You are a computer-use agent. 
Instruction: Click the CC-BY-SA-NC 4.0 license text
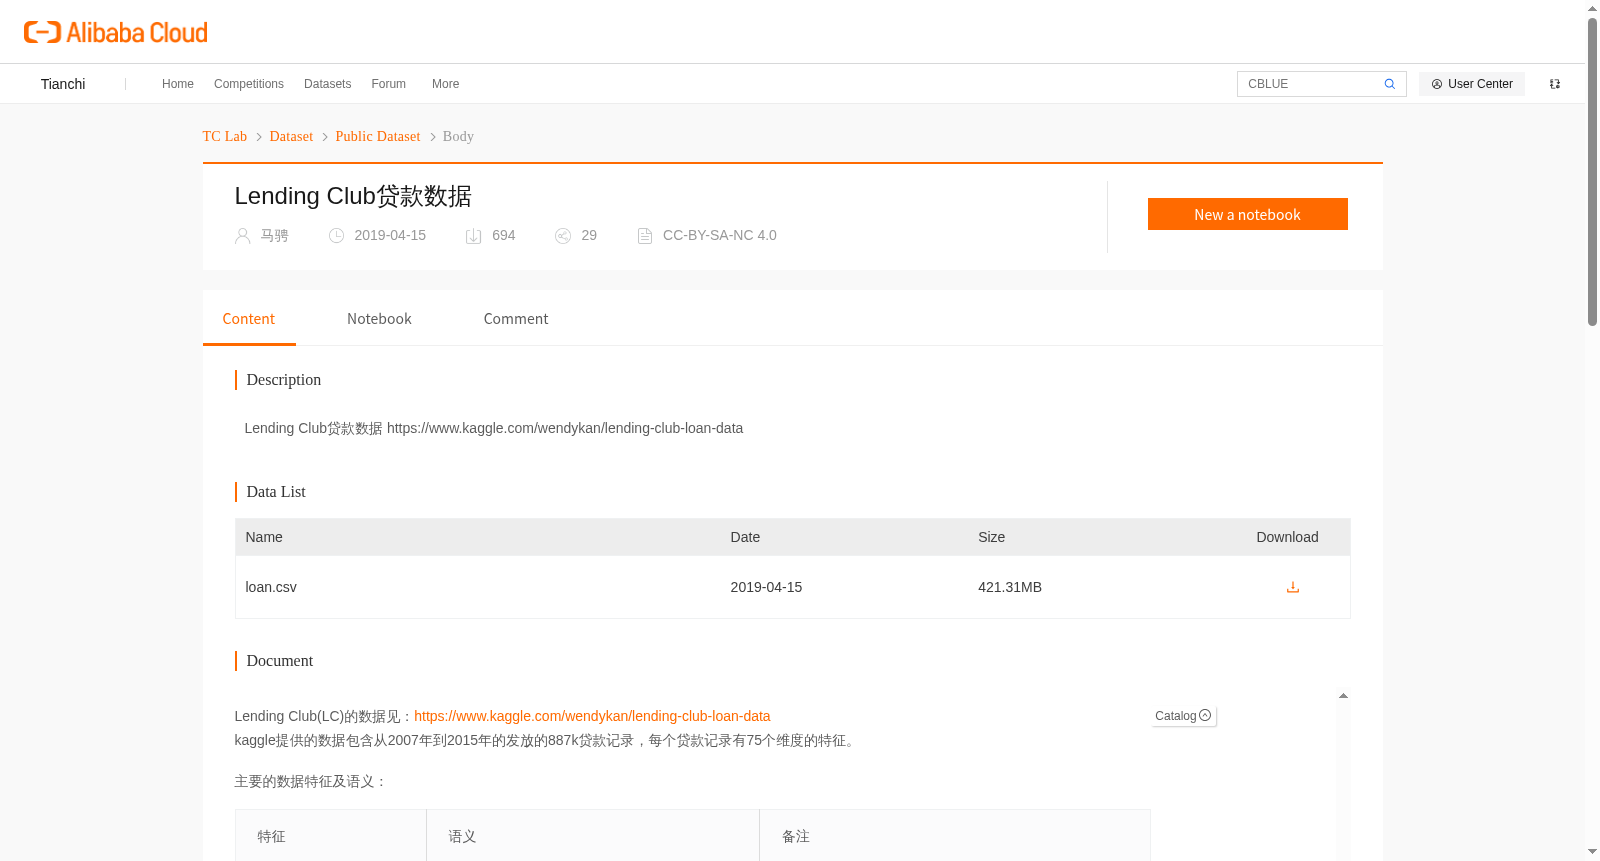pos(720,235)
